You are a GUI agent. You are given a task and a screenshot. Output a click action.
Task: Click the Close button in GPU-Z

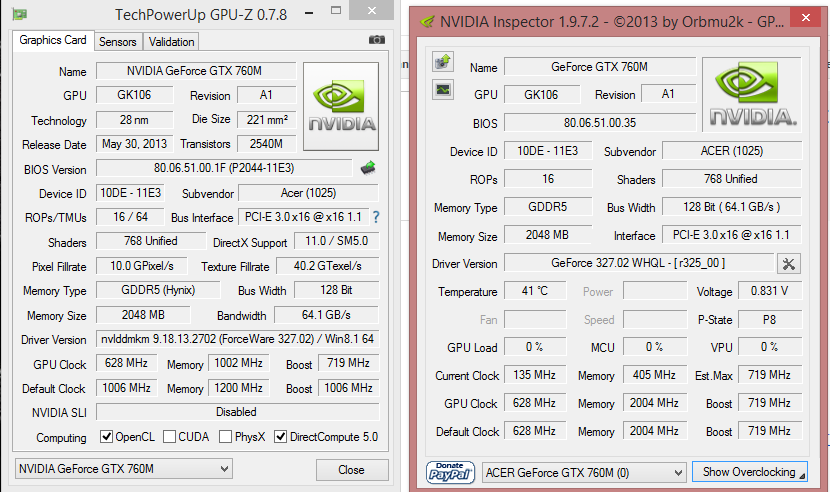point(352,470)
